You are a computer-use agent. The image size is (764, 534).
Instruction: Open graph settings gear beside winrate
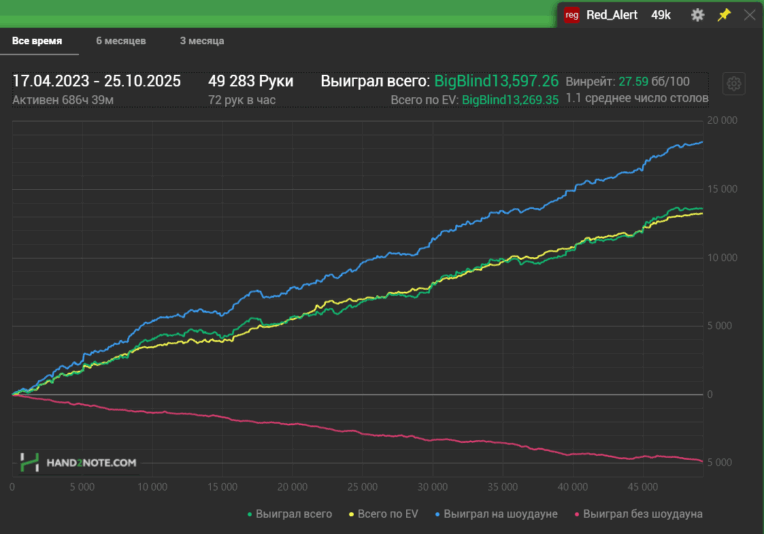pyautogui.click(x=734, y=84)
